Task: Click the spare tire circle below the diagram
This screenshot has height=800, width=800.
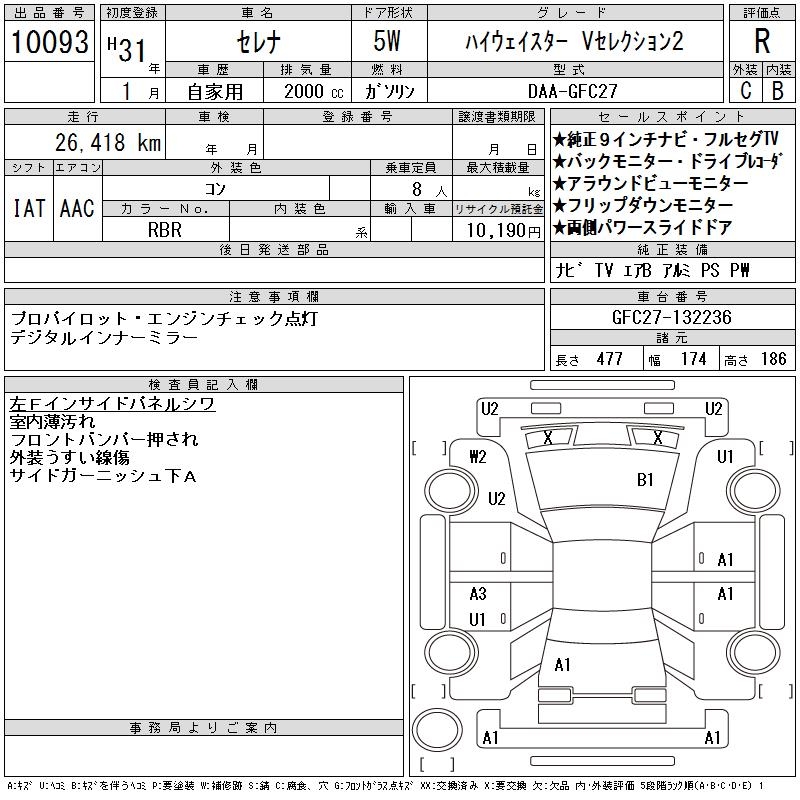Action: [x=437, y=730]
